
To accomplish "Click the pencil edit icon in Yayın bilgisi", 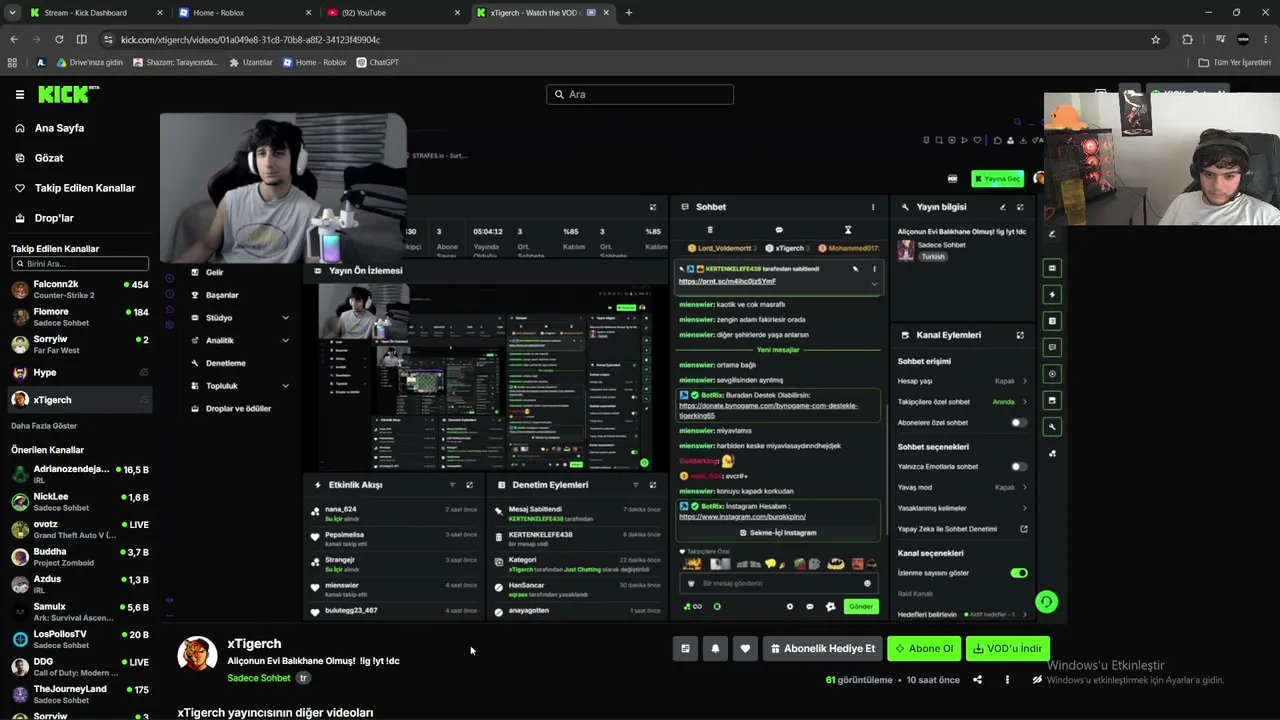I will [x=1002, y=207].
